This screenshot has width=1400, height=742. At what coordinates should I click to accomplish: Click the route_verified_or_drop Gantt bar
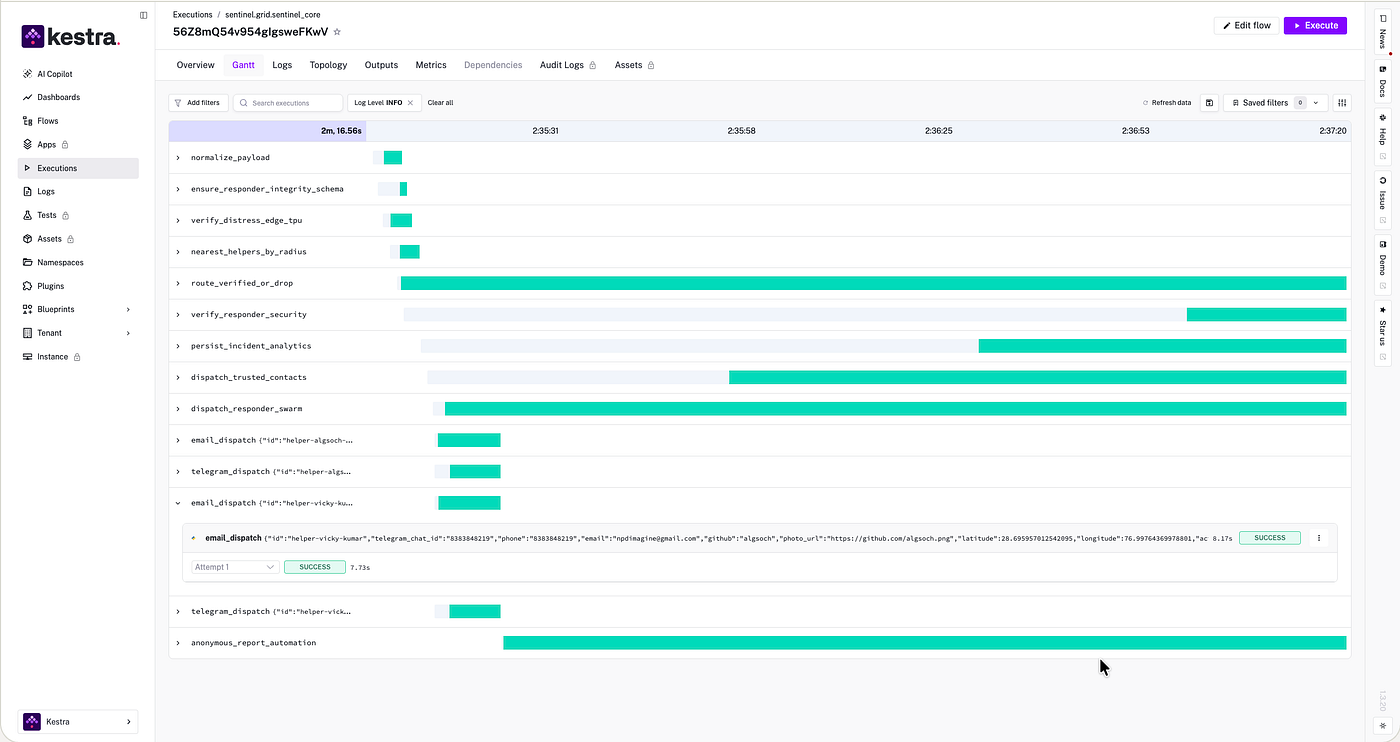(x=873, y=283)
